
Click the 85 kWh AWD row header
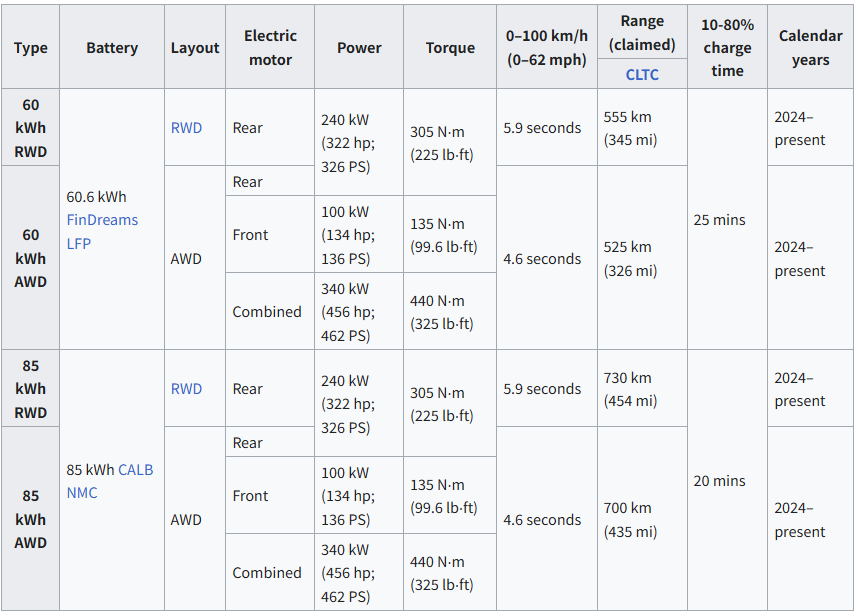click(x=31, y=519)
